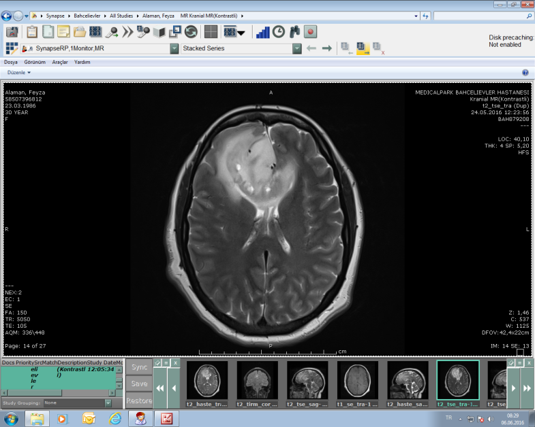The image size is (535, 427).
Task: Open the Dosya menu
Action: click(x=11, y=62)
